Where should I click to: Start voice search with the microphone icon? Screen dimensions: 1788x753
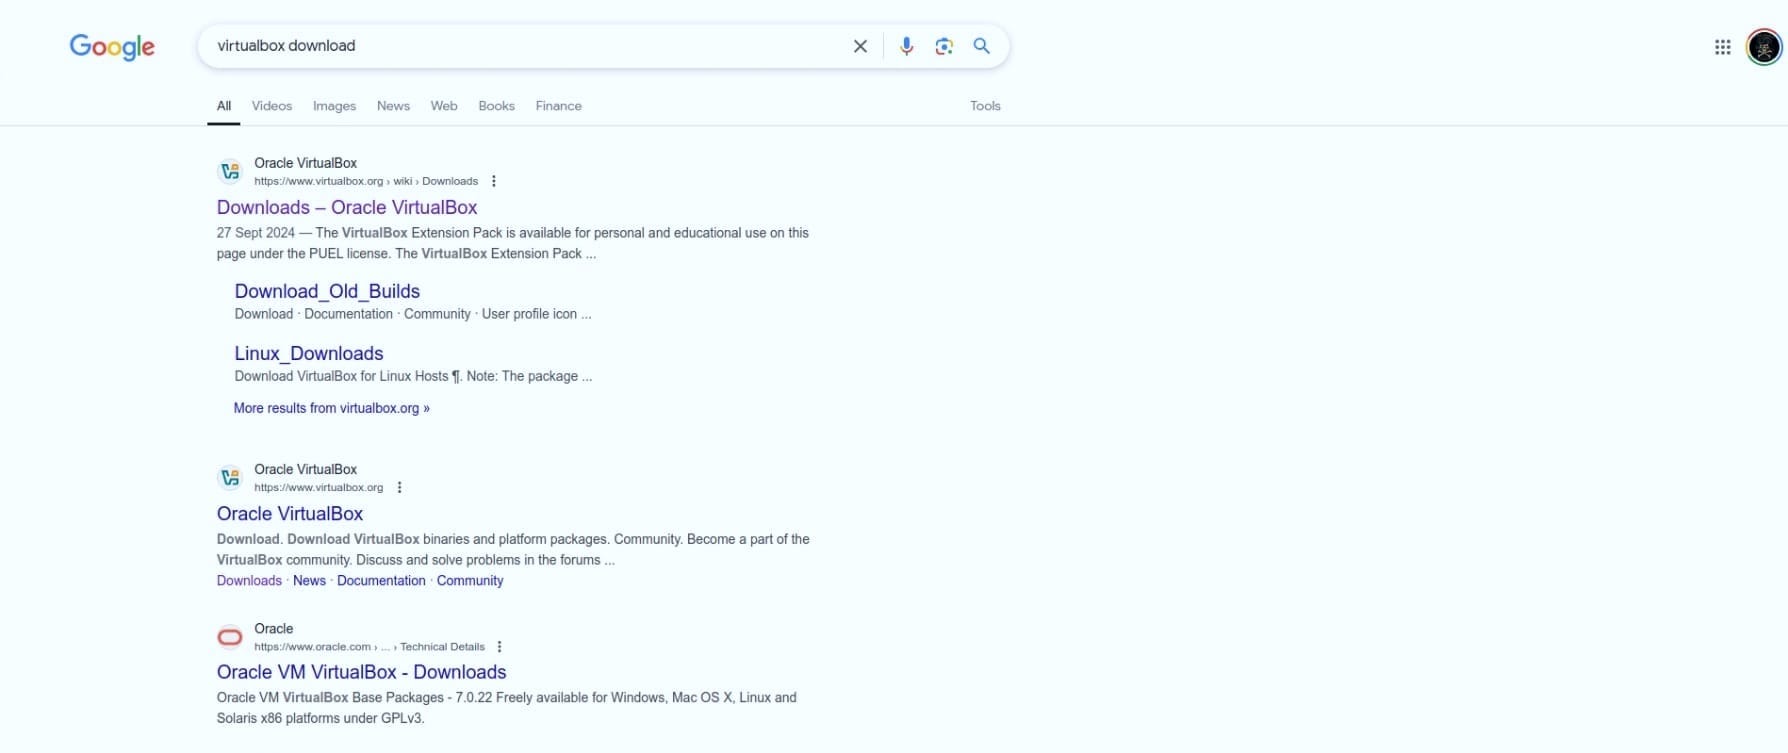point(906,46)
